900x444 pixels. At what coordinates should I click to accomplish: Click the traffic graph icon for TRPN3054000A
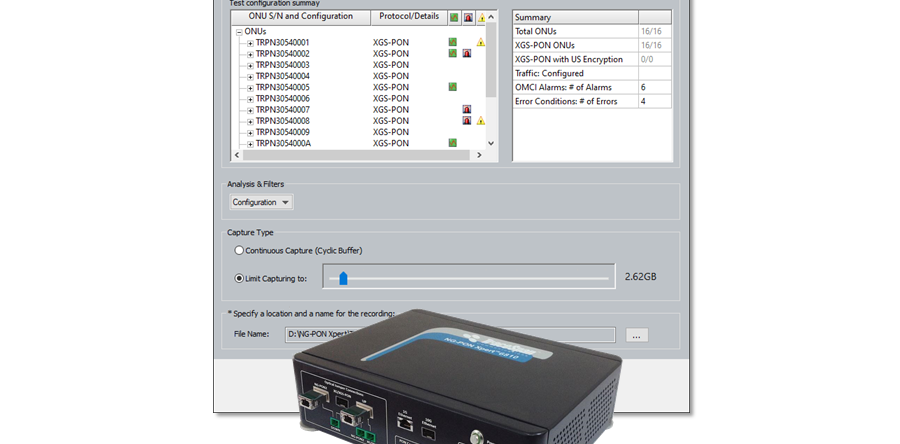pyautogui.click(x=452, y=143)
